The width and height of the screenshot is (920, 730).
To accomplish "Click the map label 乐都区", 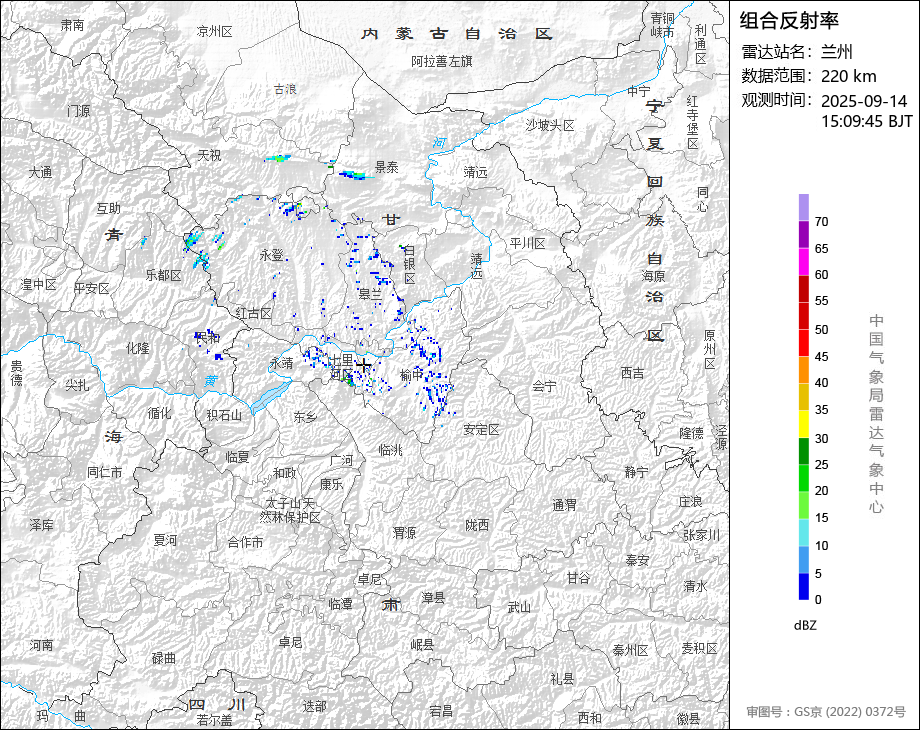I will tap(164, 275).
